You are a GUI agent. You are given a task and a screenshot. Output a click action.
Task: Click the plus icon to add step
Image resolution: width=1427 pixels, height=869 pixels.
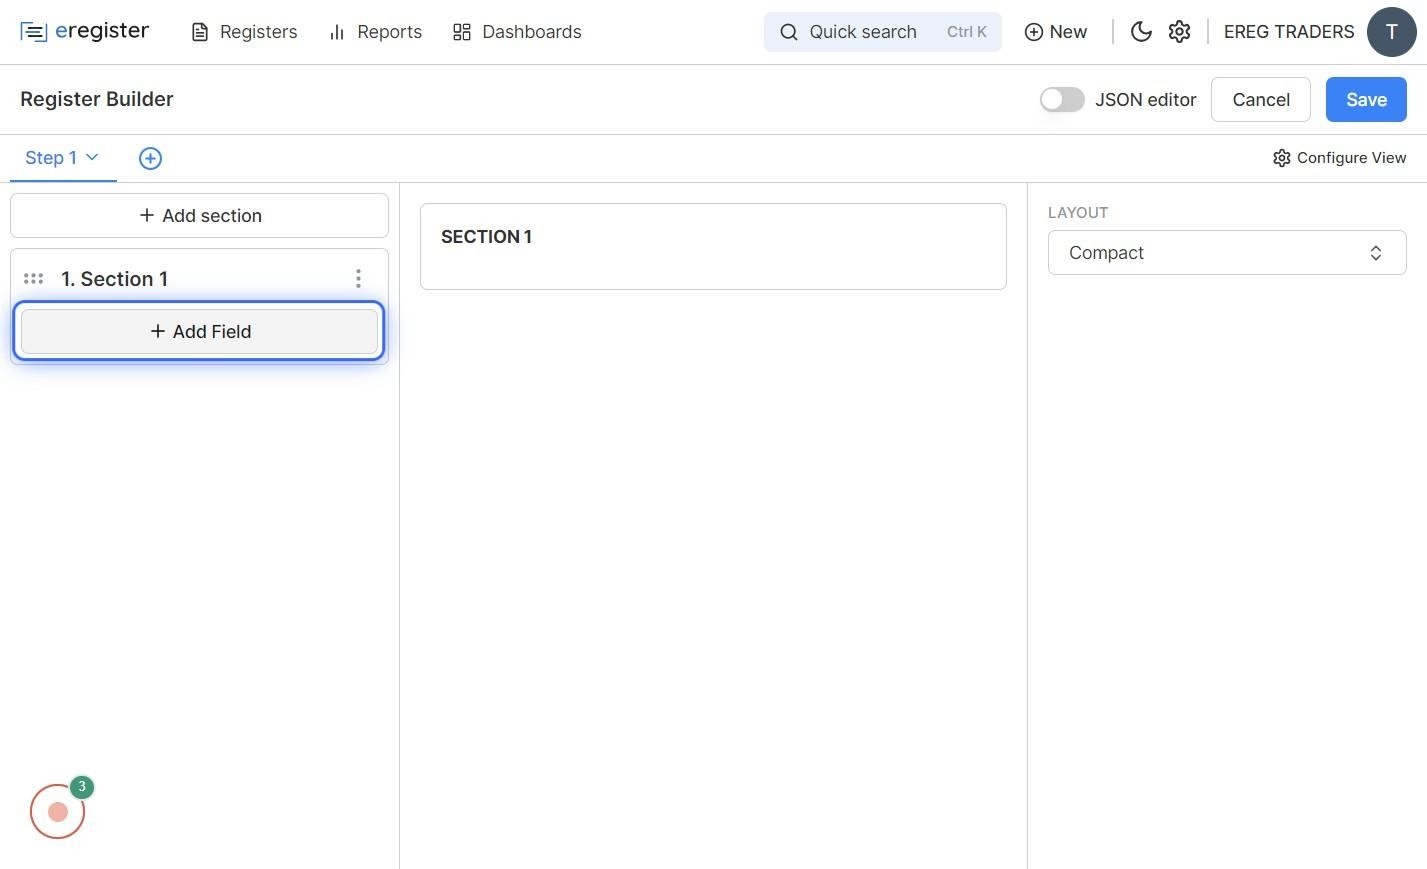pyautogui.click(x=150, y=158)
